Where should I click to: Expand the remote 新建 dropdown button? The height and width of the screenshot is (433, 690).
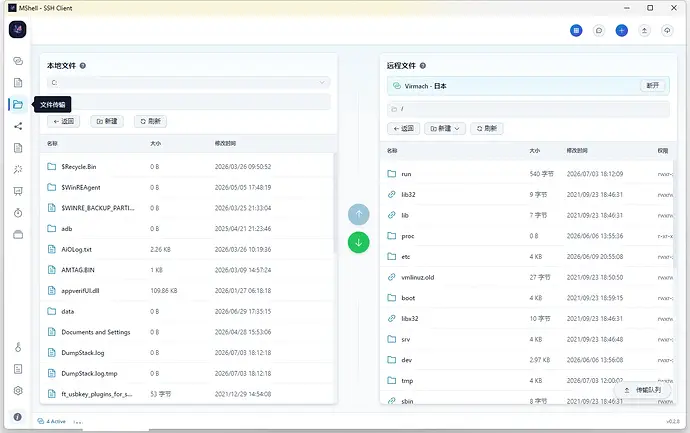445,128
